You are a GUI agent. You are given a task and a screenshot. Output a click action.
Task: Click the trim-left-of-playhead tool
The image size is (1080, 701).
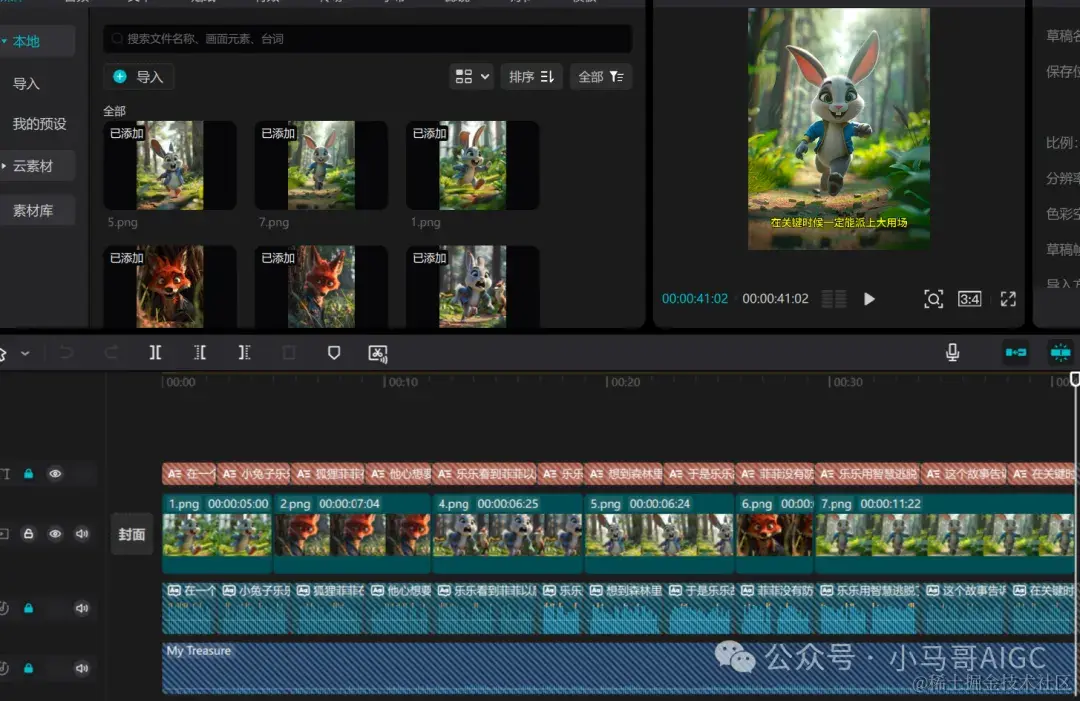pos(200,353)
